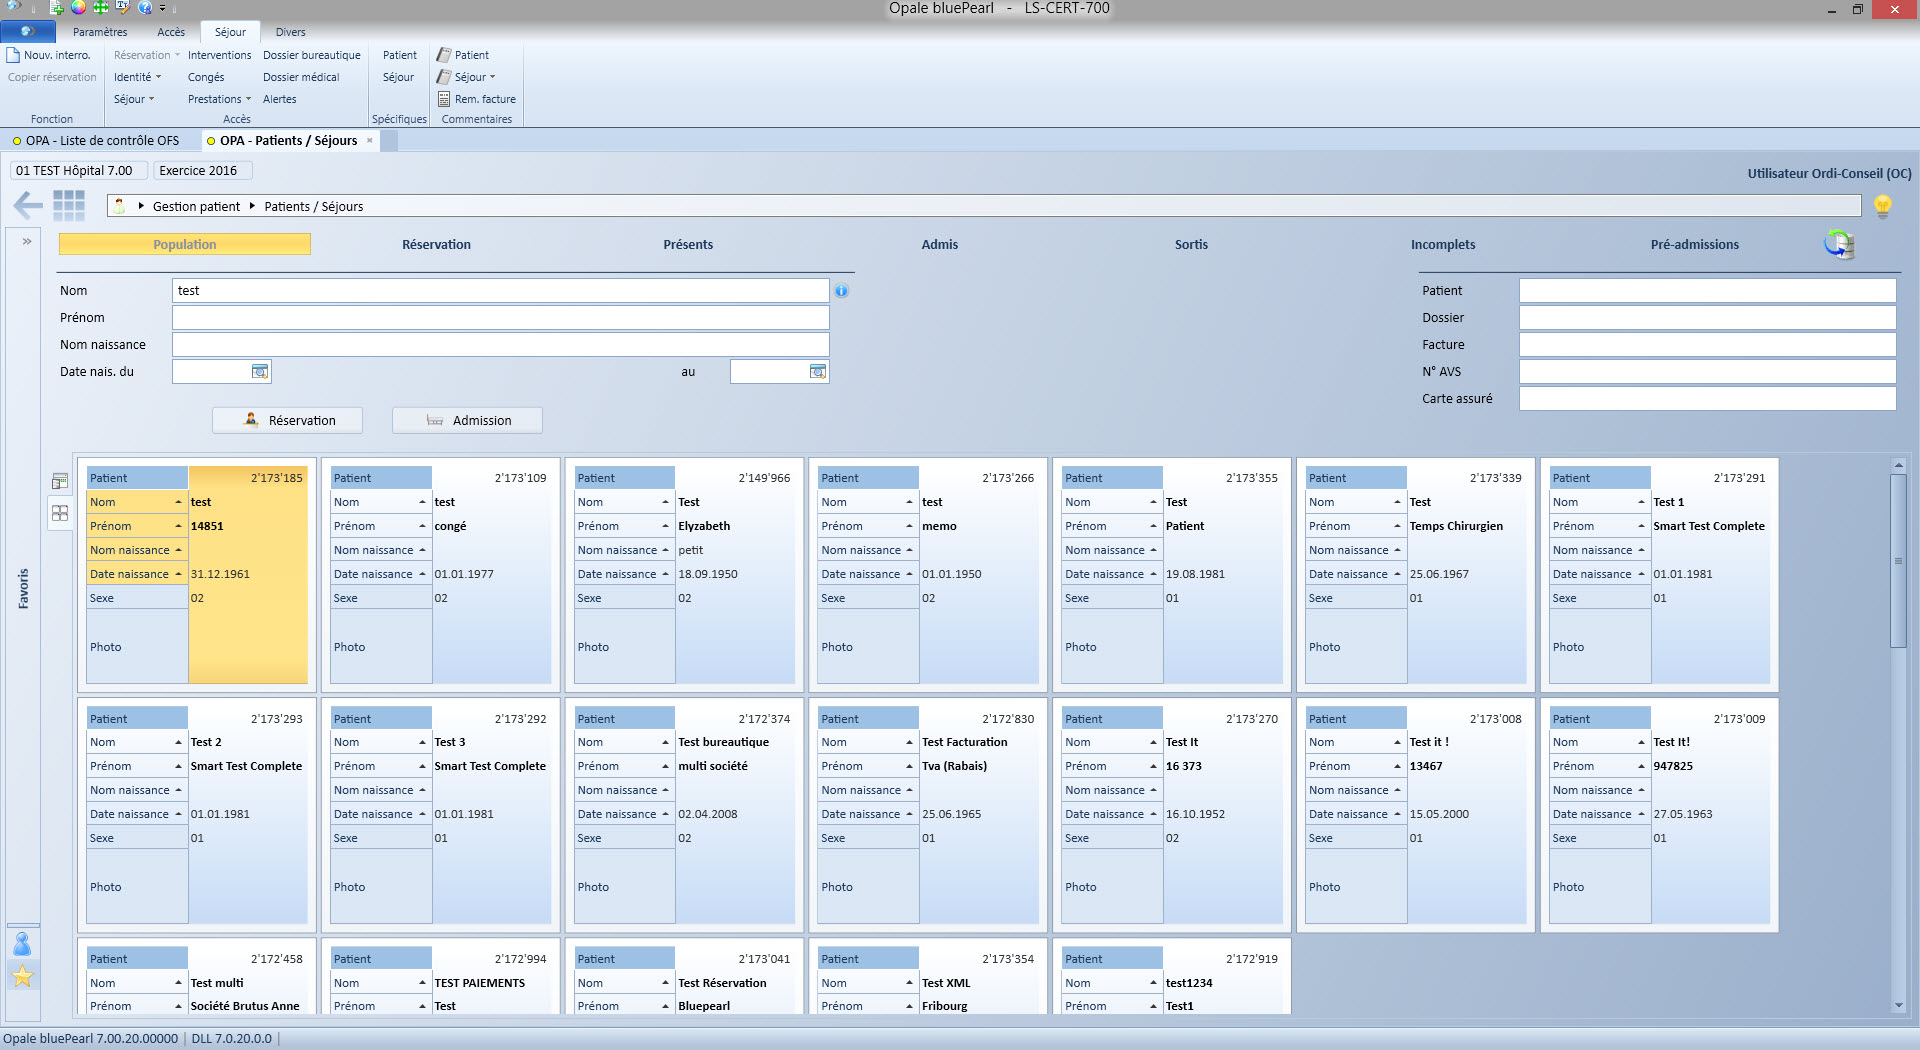Screen dimensions: 1920x1050
Task: Expand the Favoris side panel chevron
Action: pos(27,241)
